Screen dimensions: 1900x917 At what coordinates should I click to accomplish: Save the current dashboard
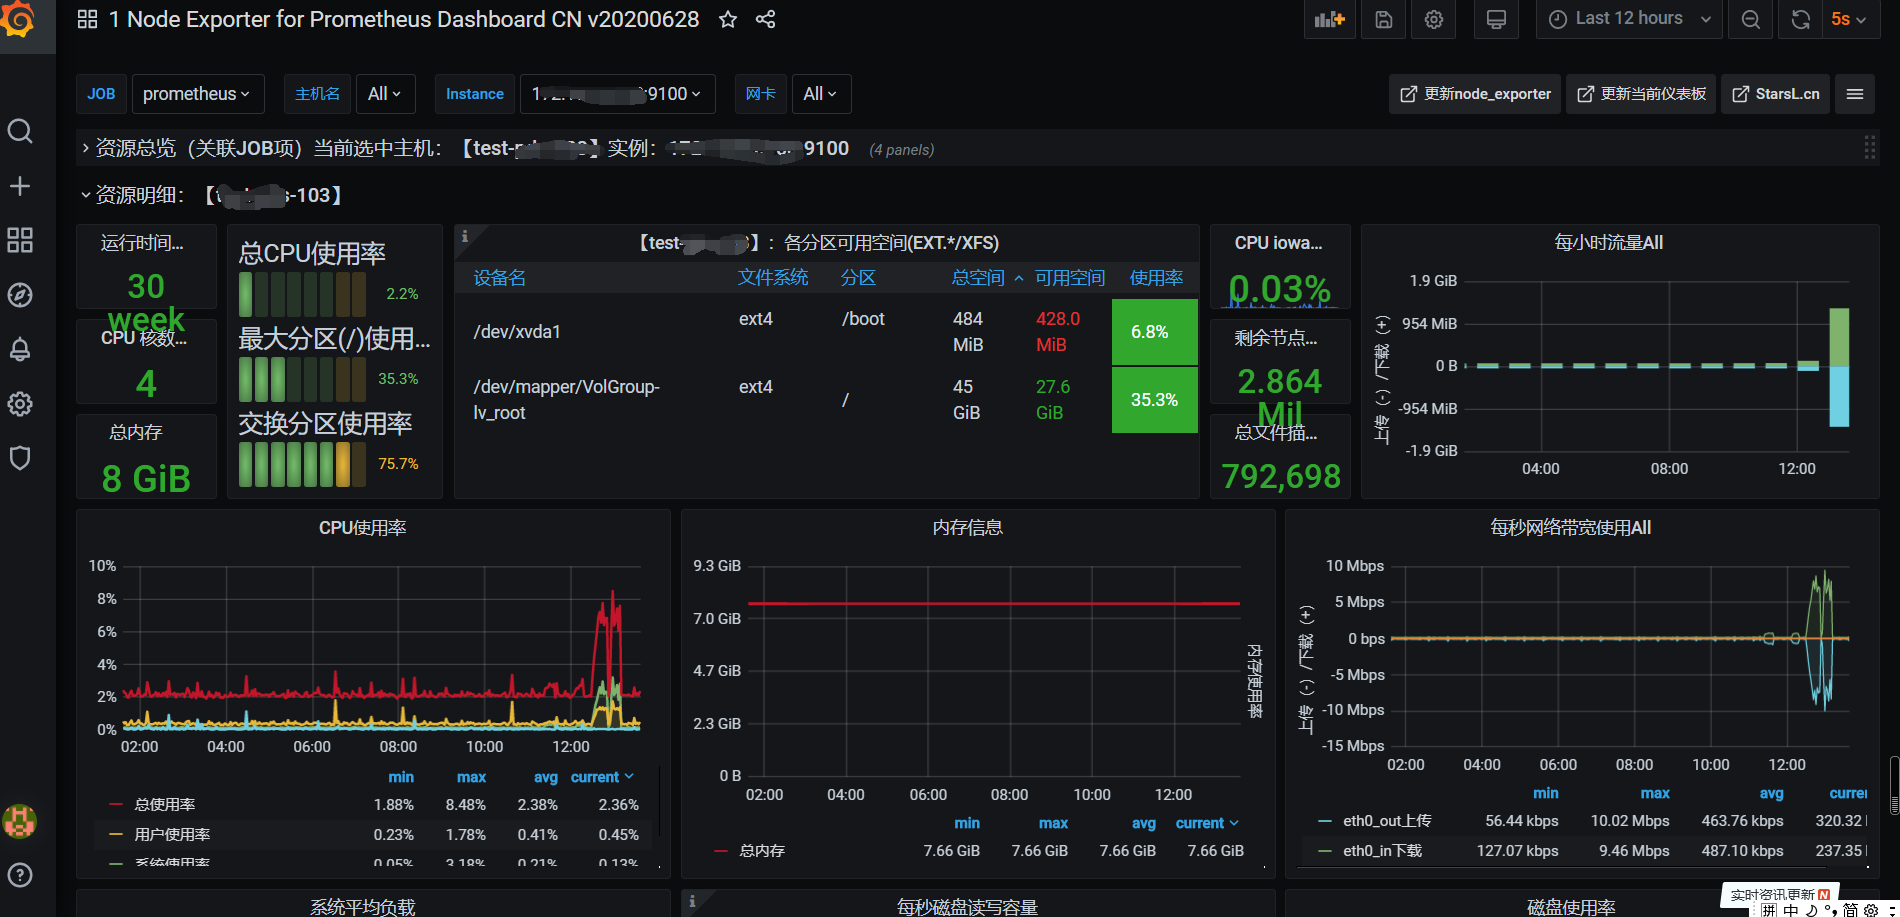pos(1382,19)
